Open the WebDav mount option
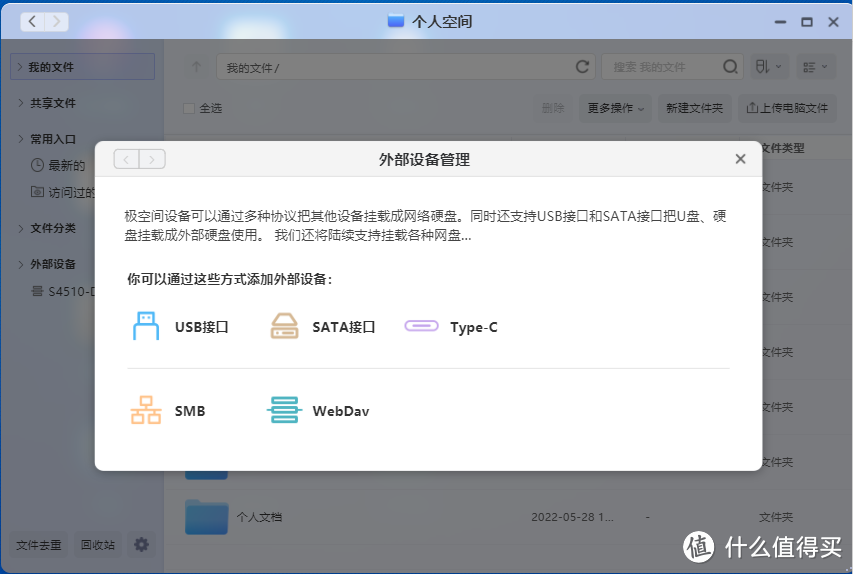The height and width of the screenshot is (574, 853). pyautogui.click(x=285, y=411)
